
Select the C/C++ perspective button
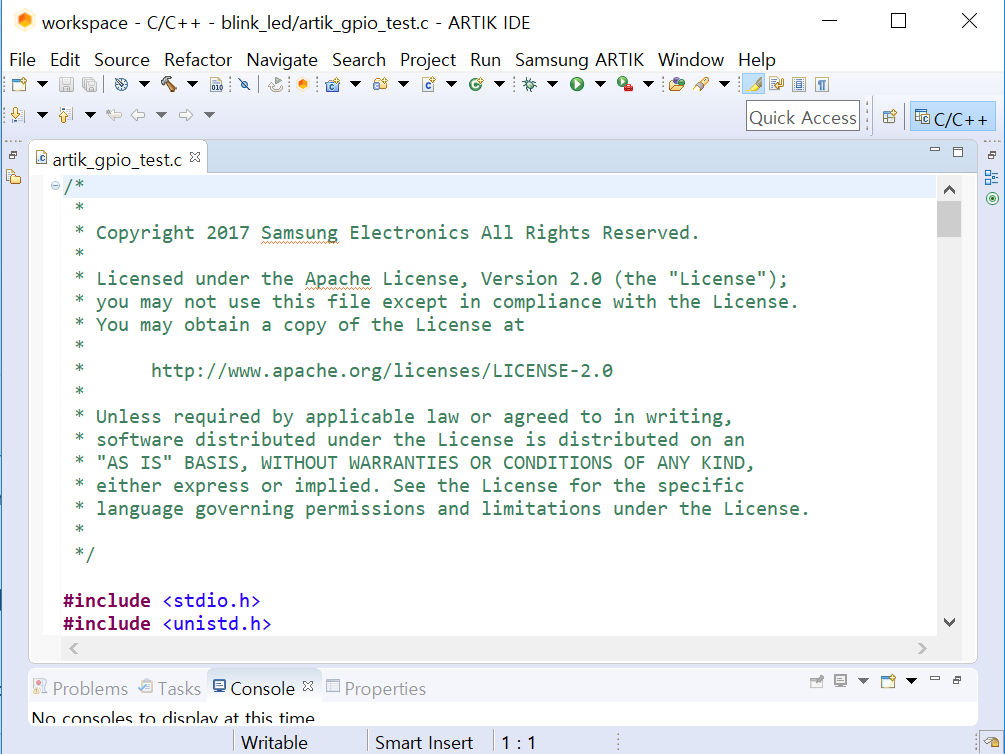(x=952, y=118)
